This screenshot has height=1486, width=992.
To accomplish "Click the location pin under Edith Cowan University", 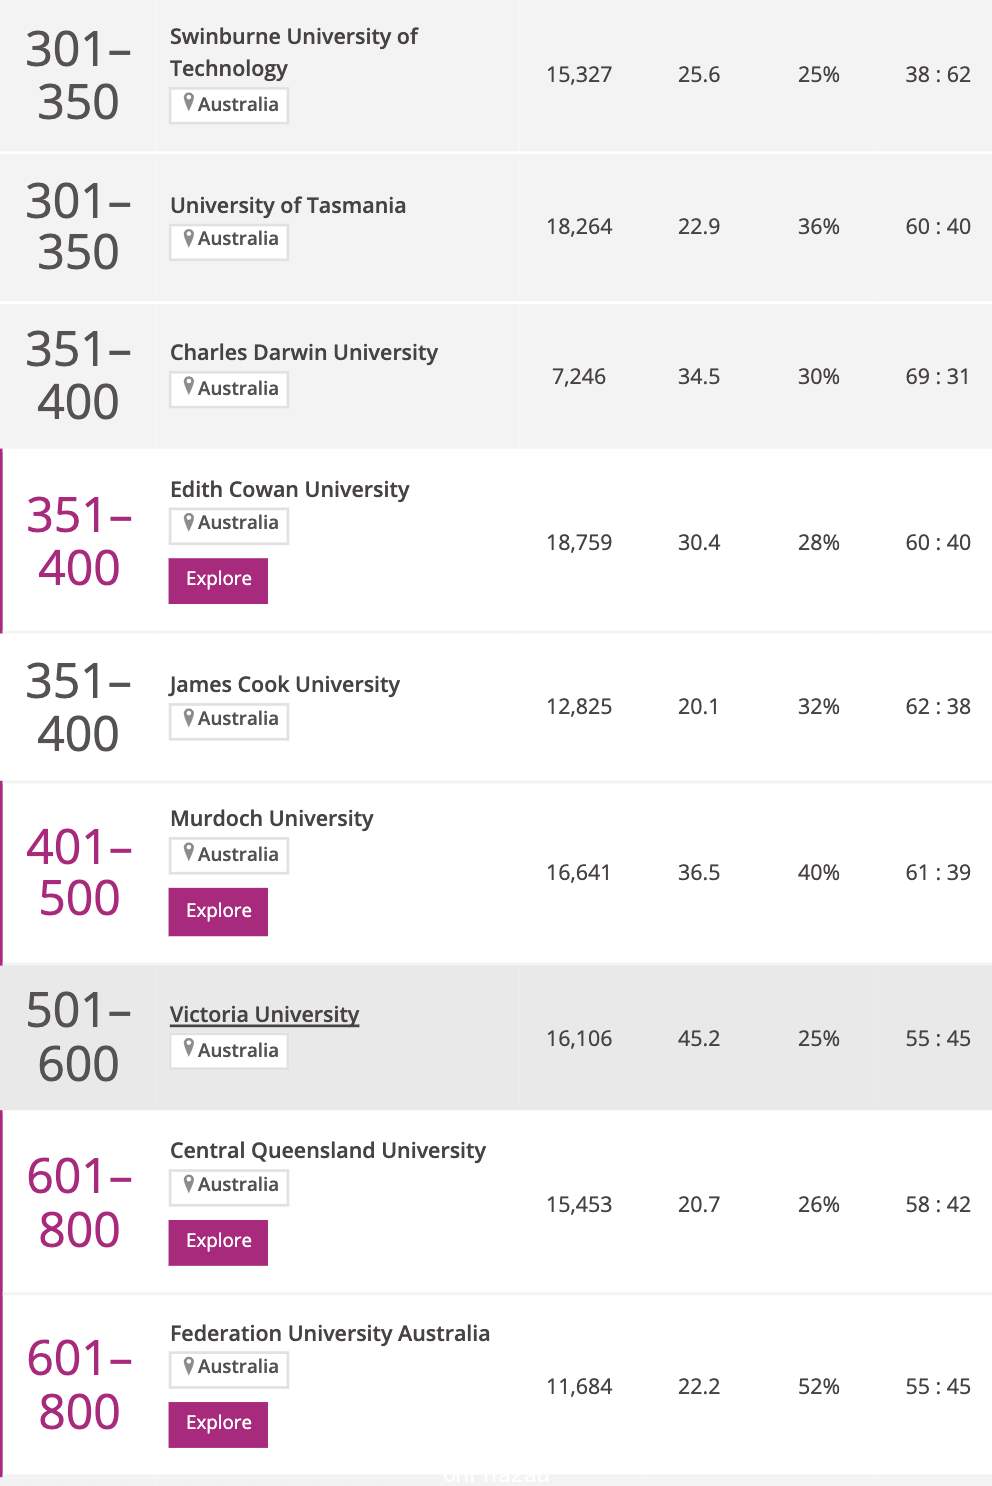I will 188,522.
